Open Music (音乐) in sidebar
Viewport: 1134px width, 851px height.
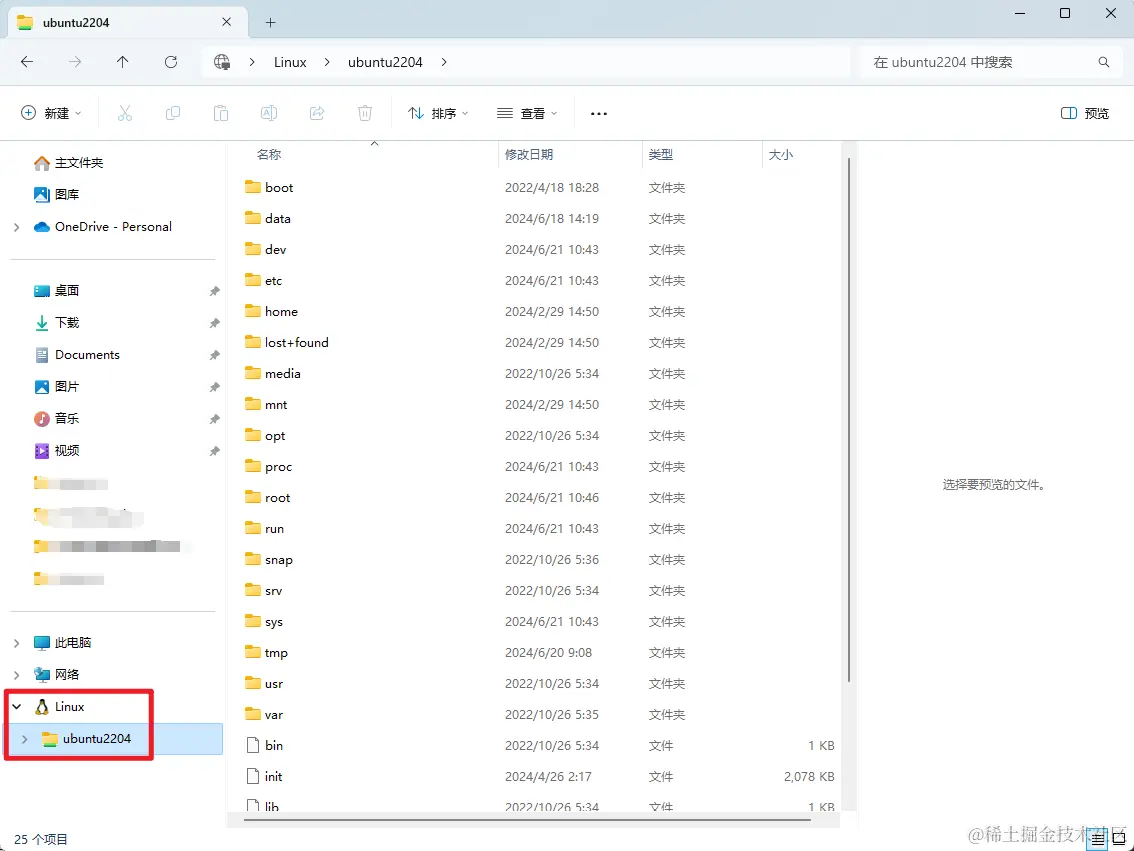pyautogui.click(x=56, y=418)
